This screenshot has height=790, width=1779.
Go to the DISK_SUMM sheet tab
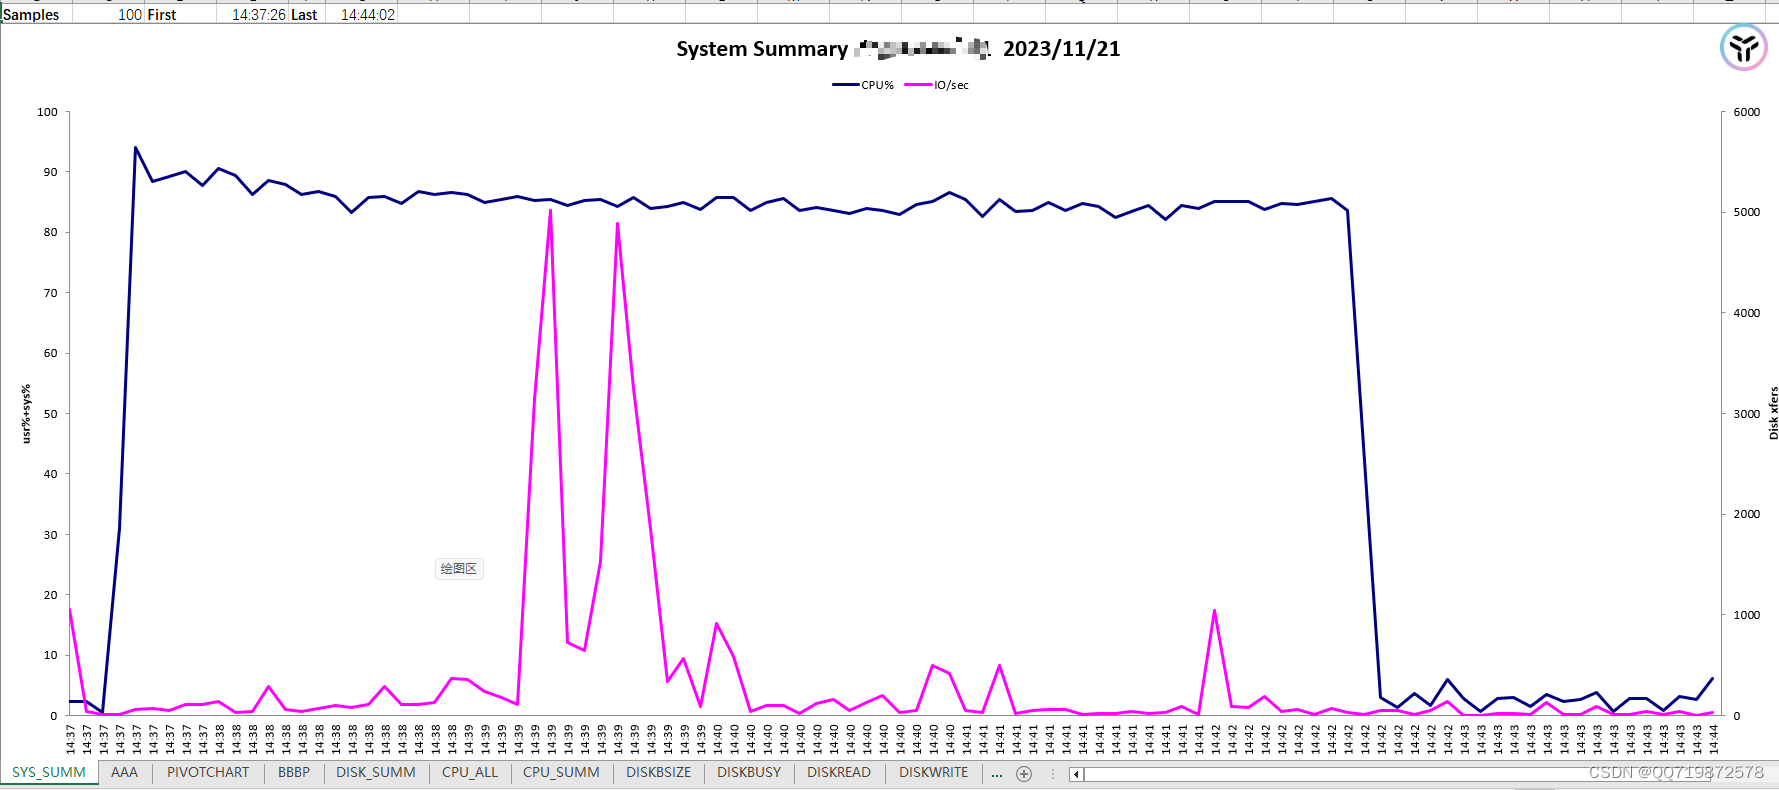click(376, 773)
